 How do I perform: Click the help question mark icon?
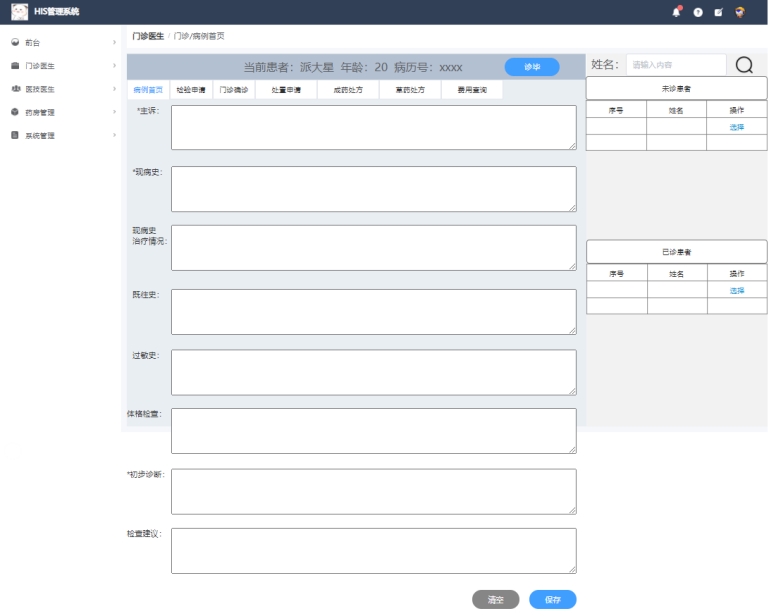point(698,12)
